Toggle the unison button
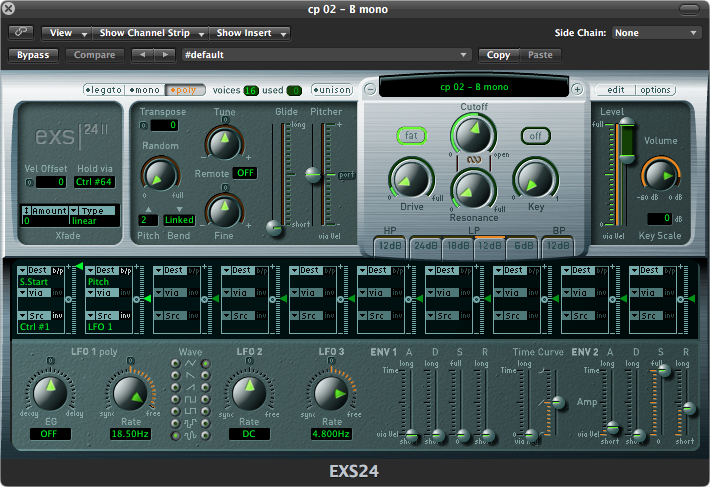This screenshot has height=487, width=710. click(332, 90)
